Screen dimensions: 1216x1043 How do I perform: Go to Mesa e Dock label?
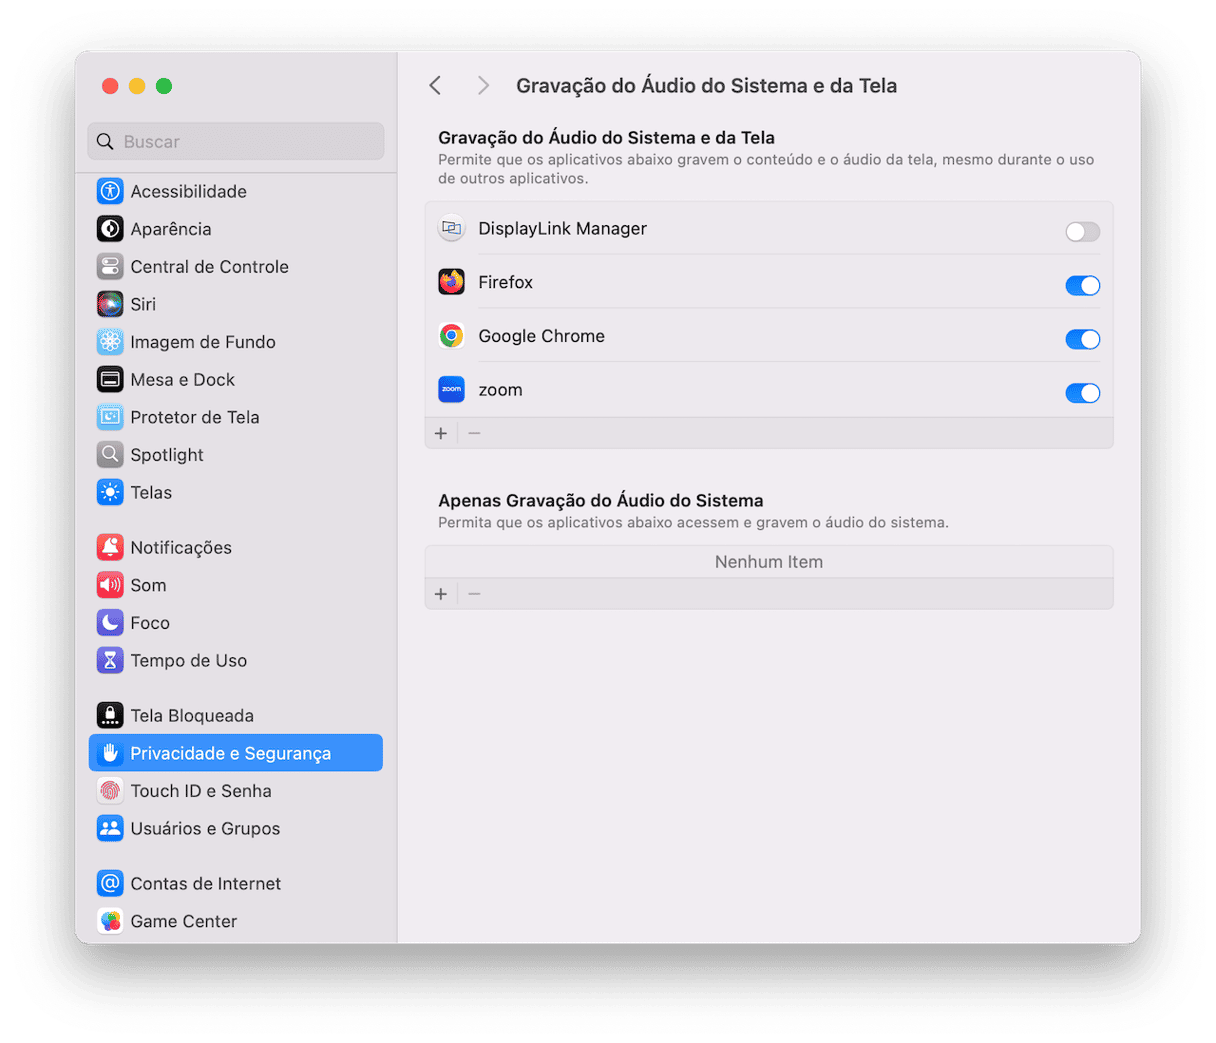182,380
